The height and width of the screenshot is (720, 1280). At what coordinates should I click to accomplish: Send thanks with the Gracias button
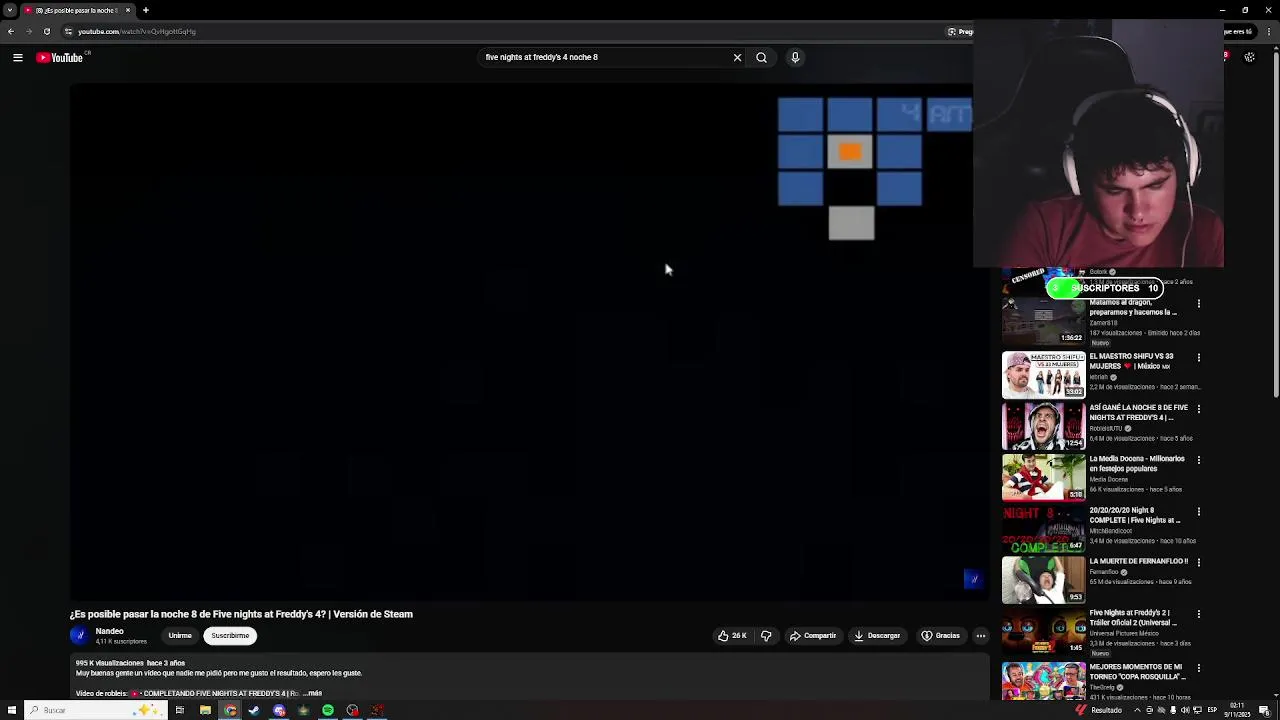(940, 636)
